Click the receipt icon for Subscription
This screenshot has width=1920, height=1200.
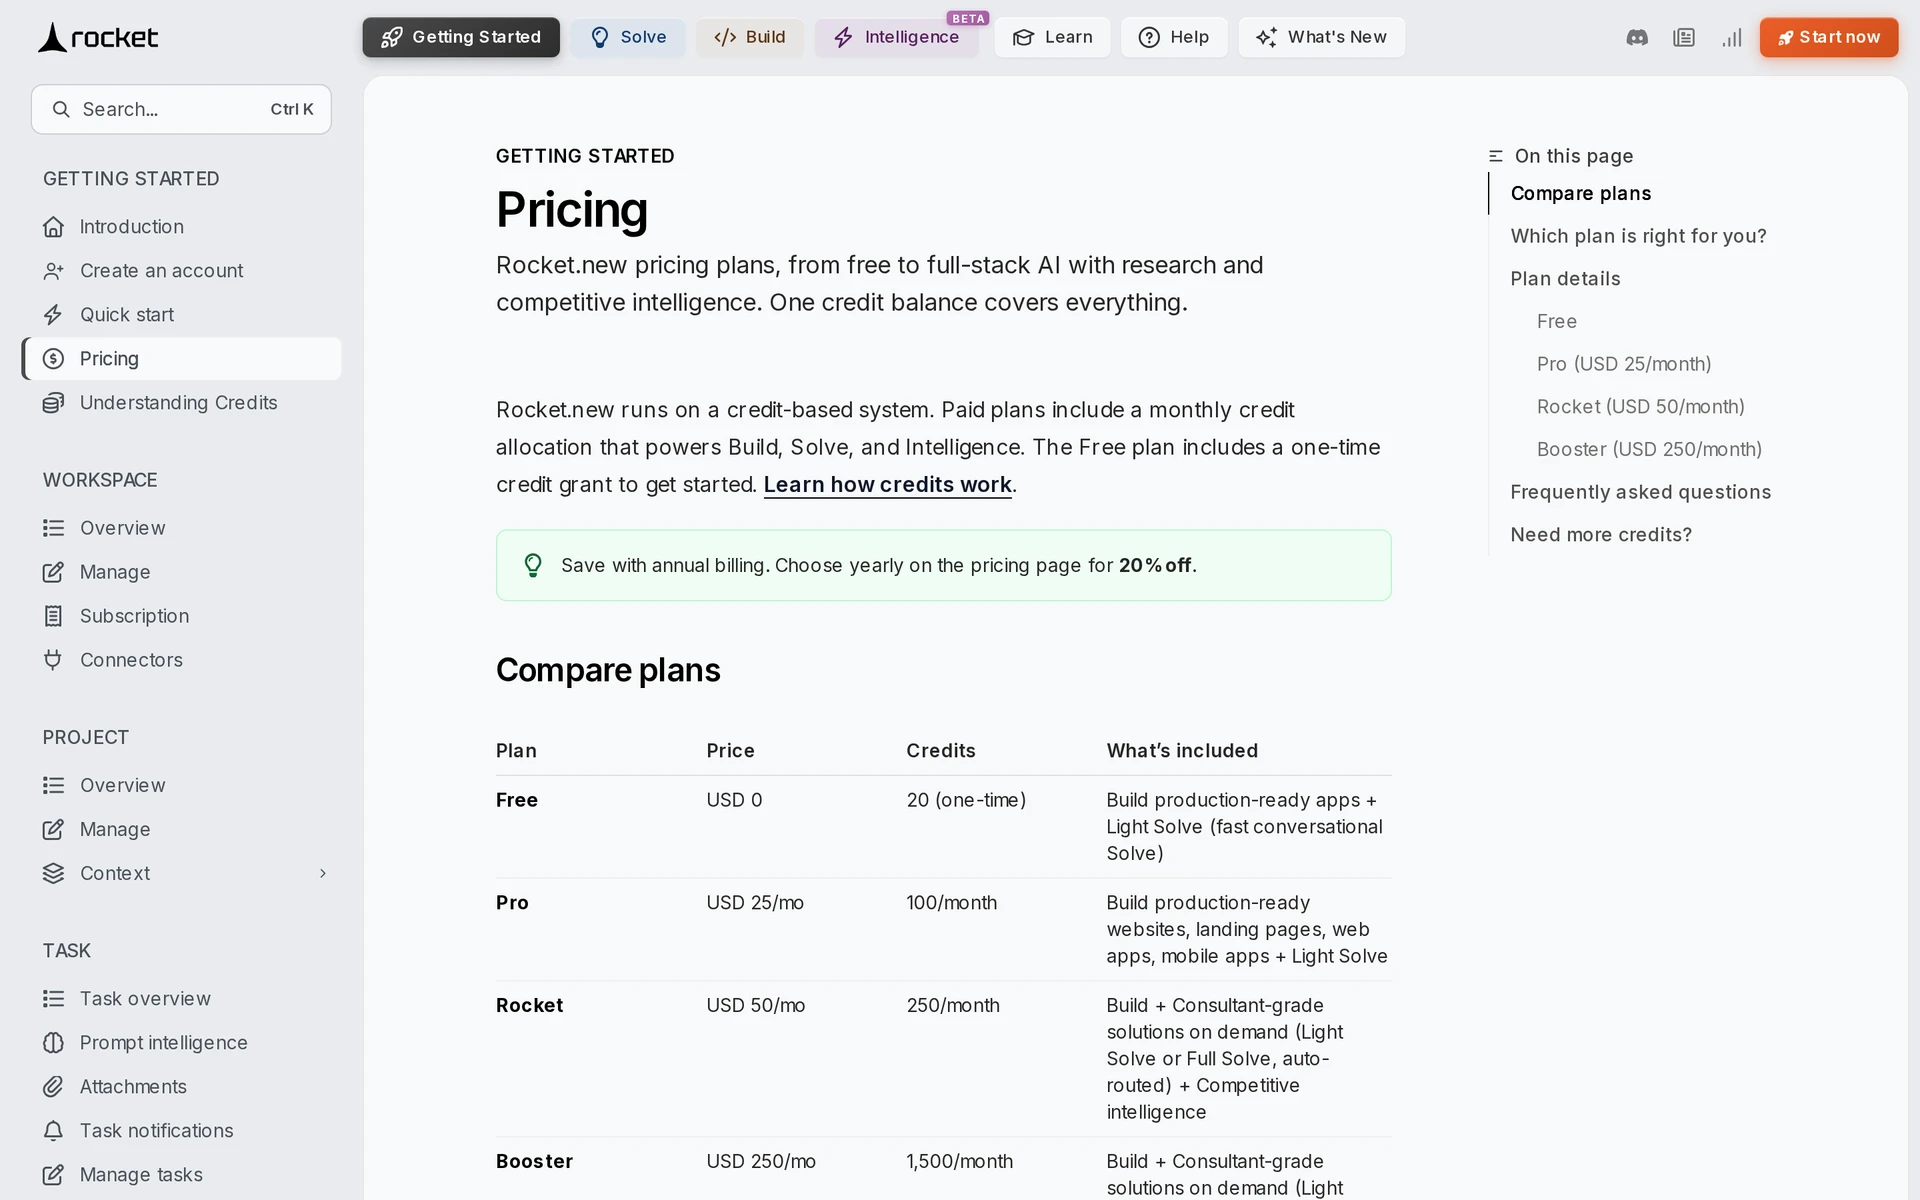[53, 616]
